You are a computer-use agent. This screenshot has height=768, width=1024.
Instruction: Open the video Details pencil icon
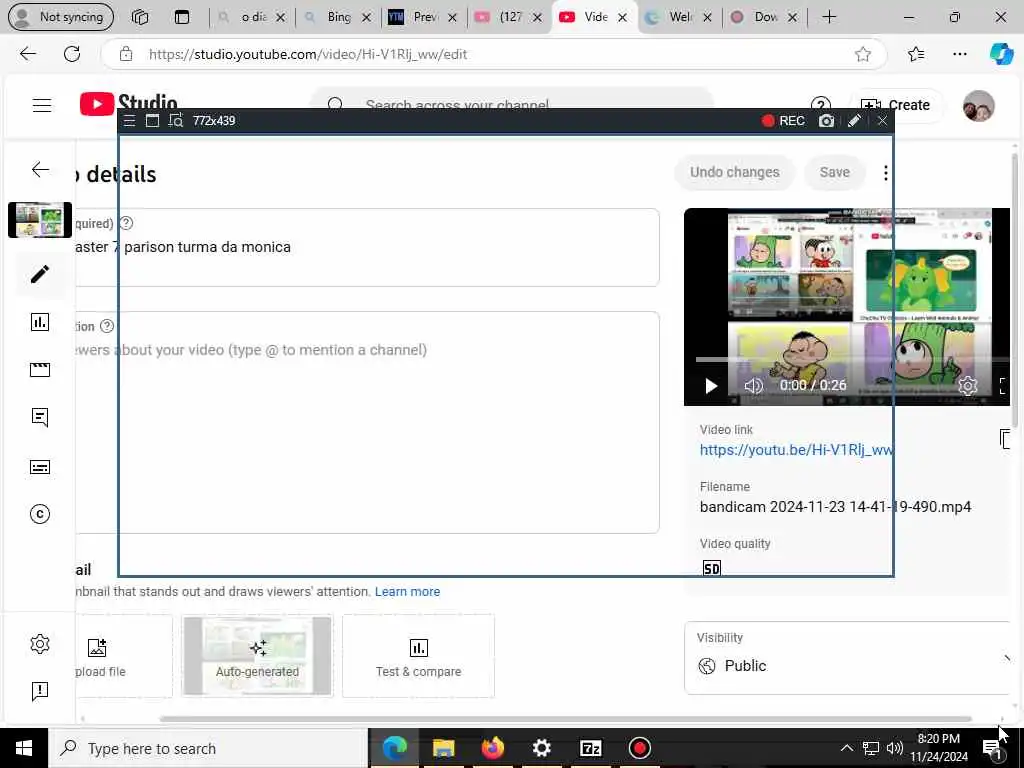coord(40,274)
